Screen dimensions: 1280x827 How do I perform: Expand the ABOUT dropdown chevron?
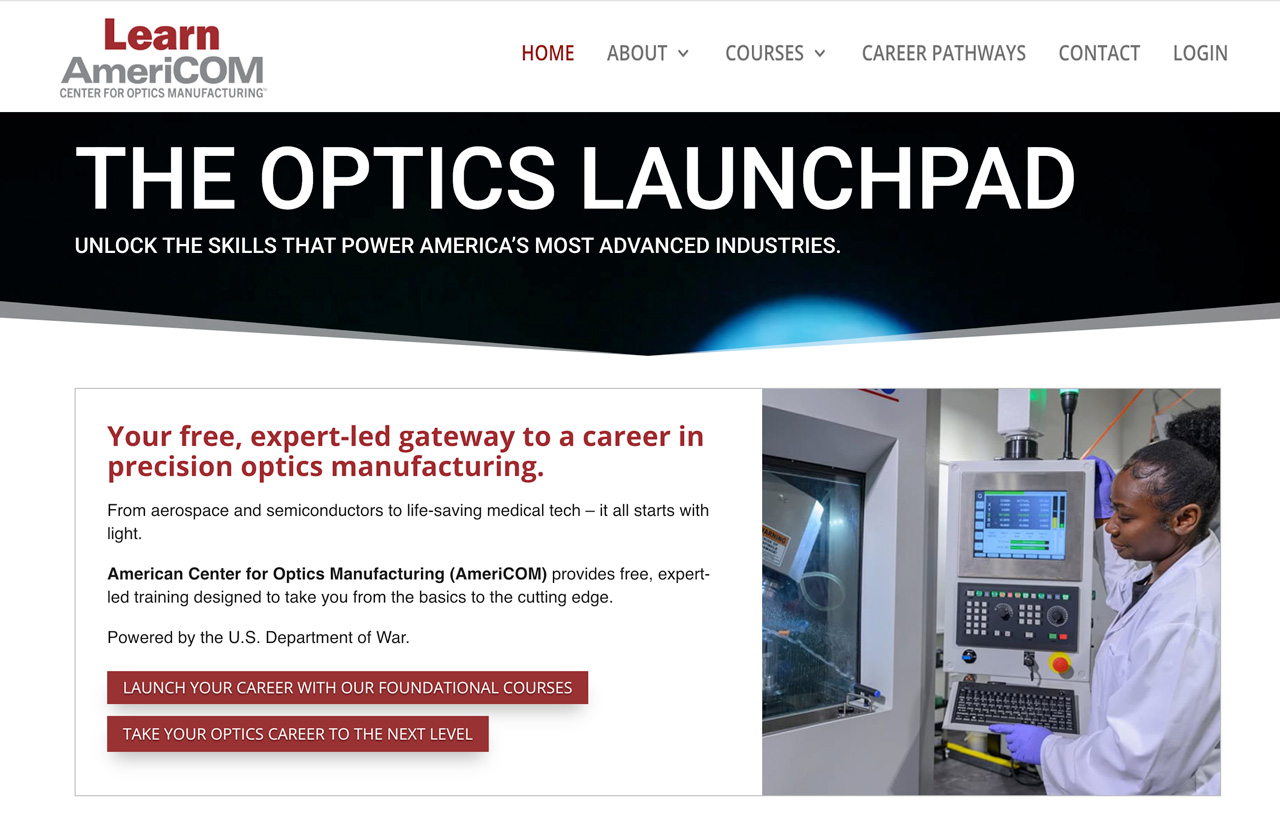[684, 53]
